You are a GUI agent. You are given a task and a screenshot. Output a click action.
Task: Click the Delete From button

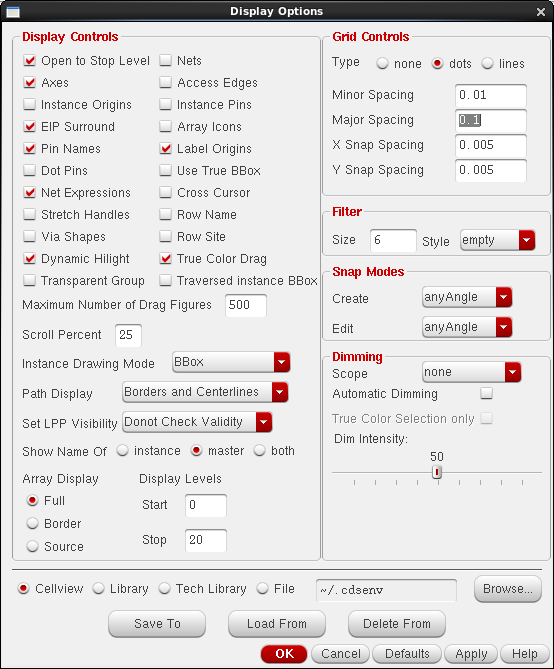point(397,624)
